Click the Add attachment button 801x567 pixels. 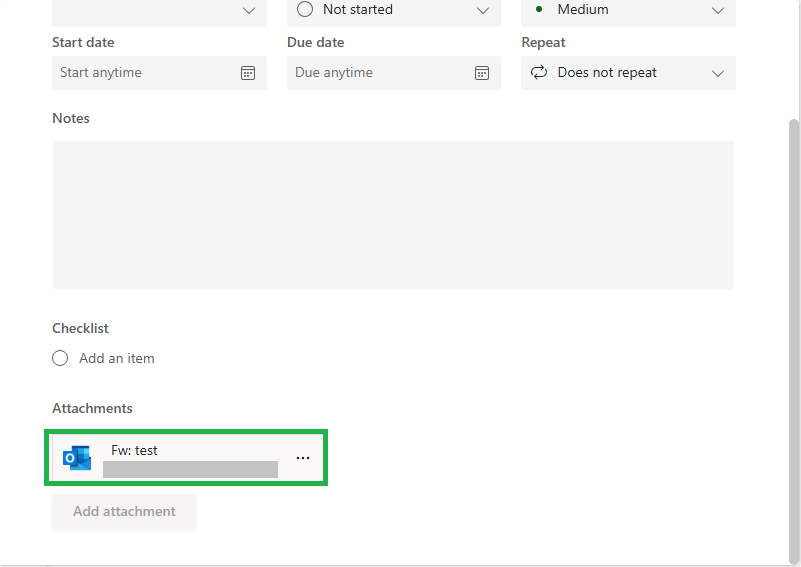pyautogui.click(x=124, y=511)
